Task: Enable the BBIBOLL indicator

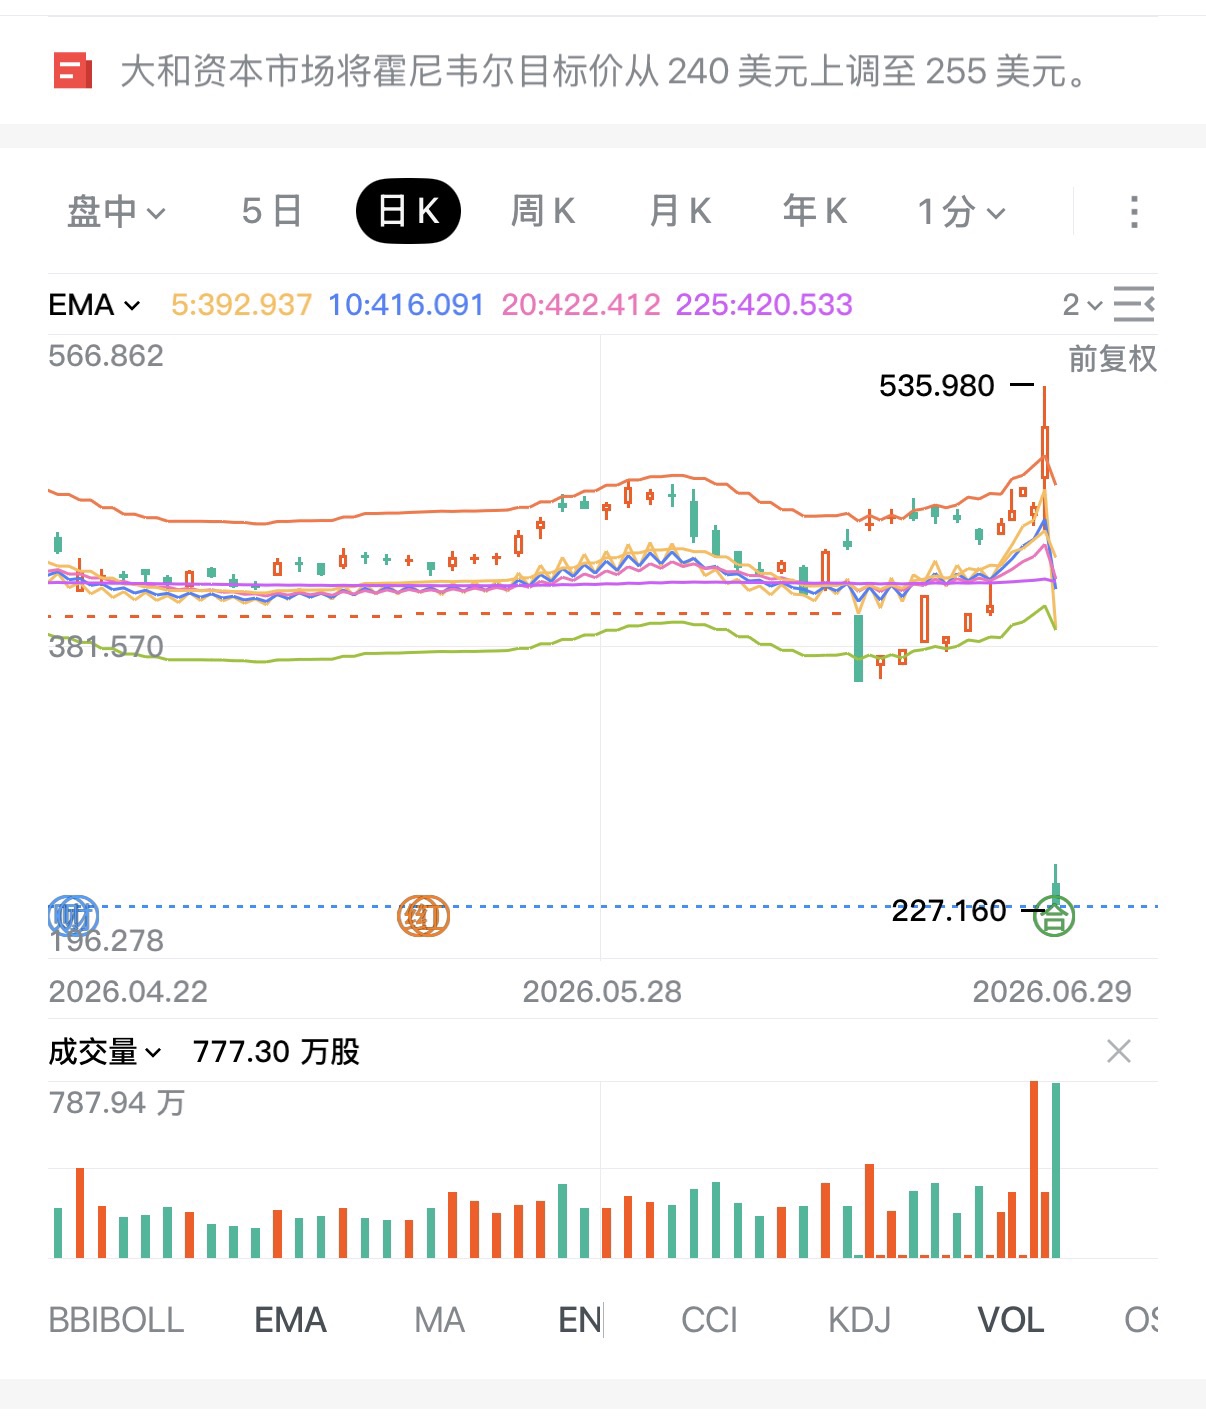Action: (x=116, y=1320)
